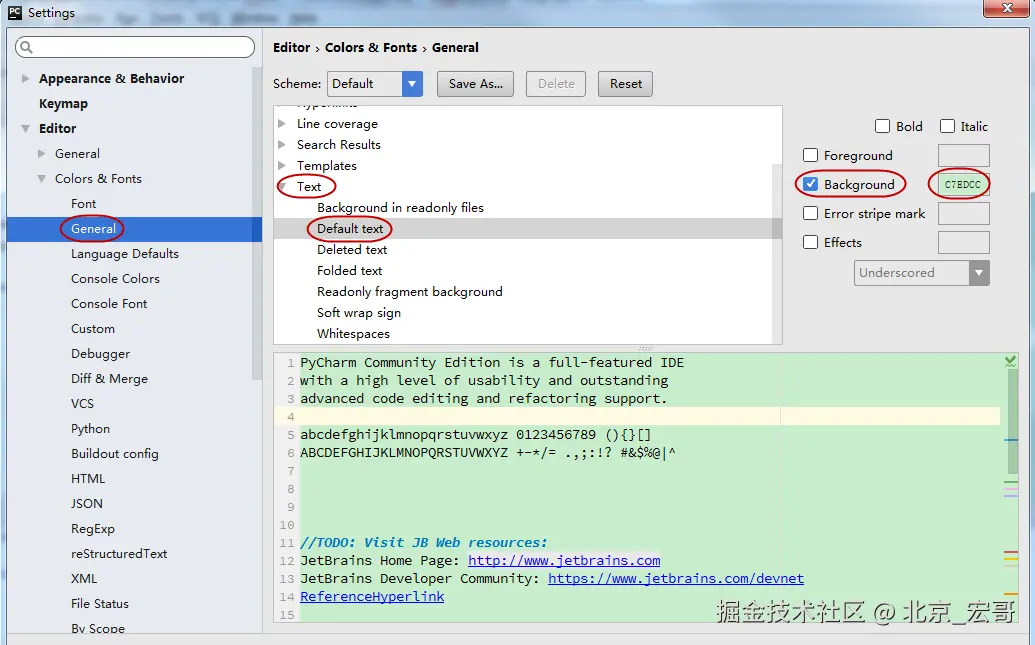Uncheck the Background checkbox
This screenshot has width=1035, height=645.
810,184
